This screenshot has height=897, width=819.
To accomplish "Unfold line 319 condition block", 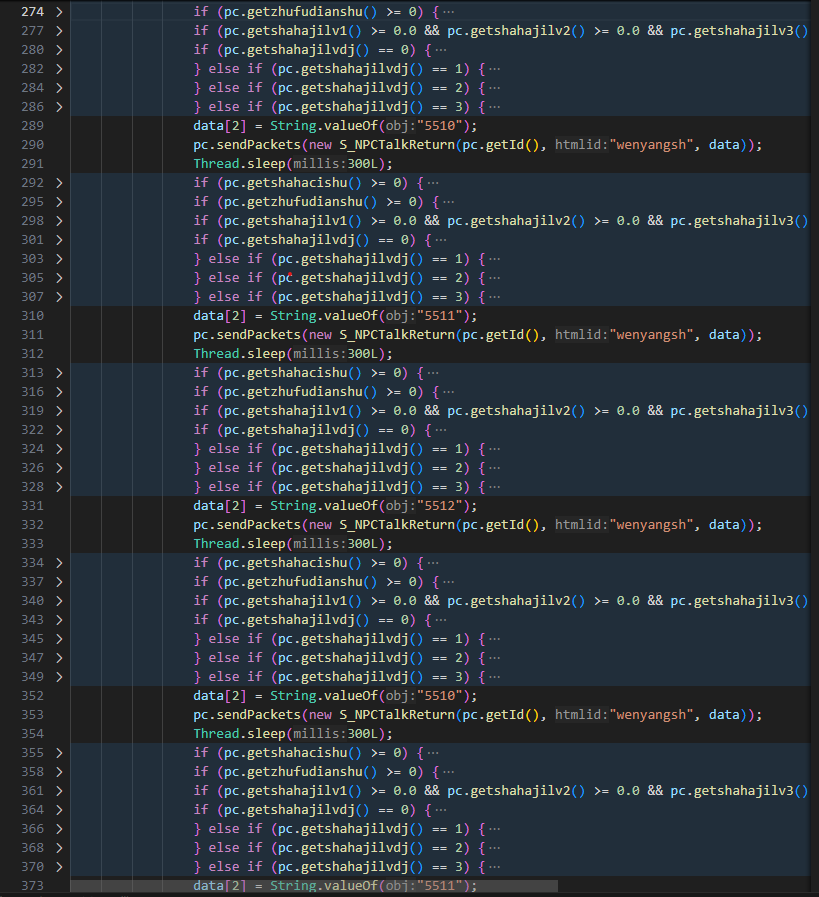I will 59,411.
